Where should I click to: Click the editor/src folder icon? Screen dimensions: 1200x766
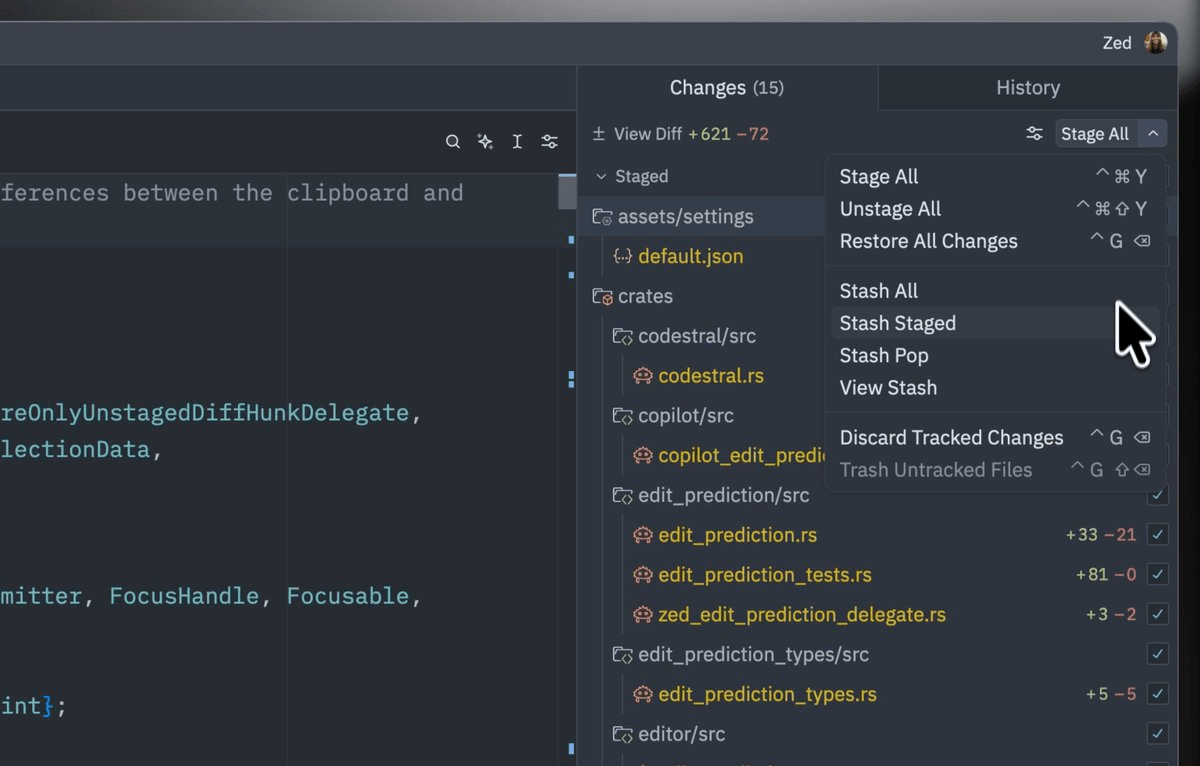point(623,734)
